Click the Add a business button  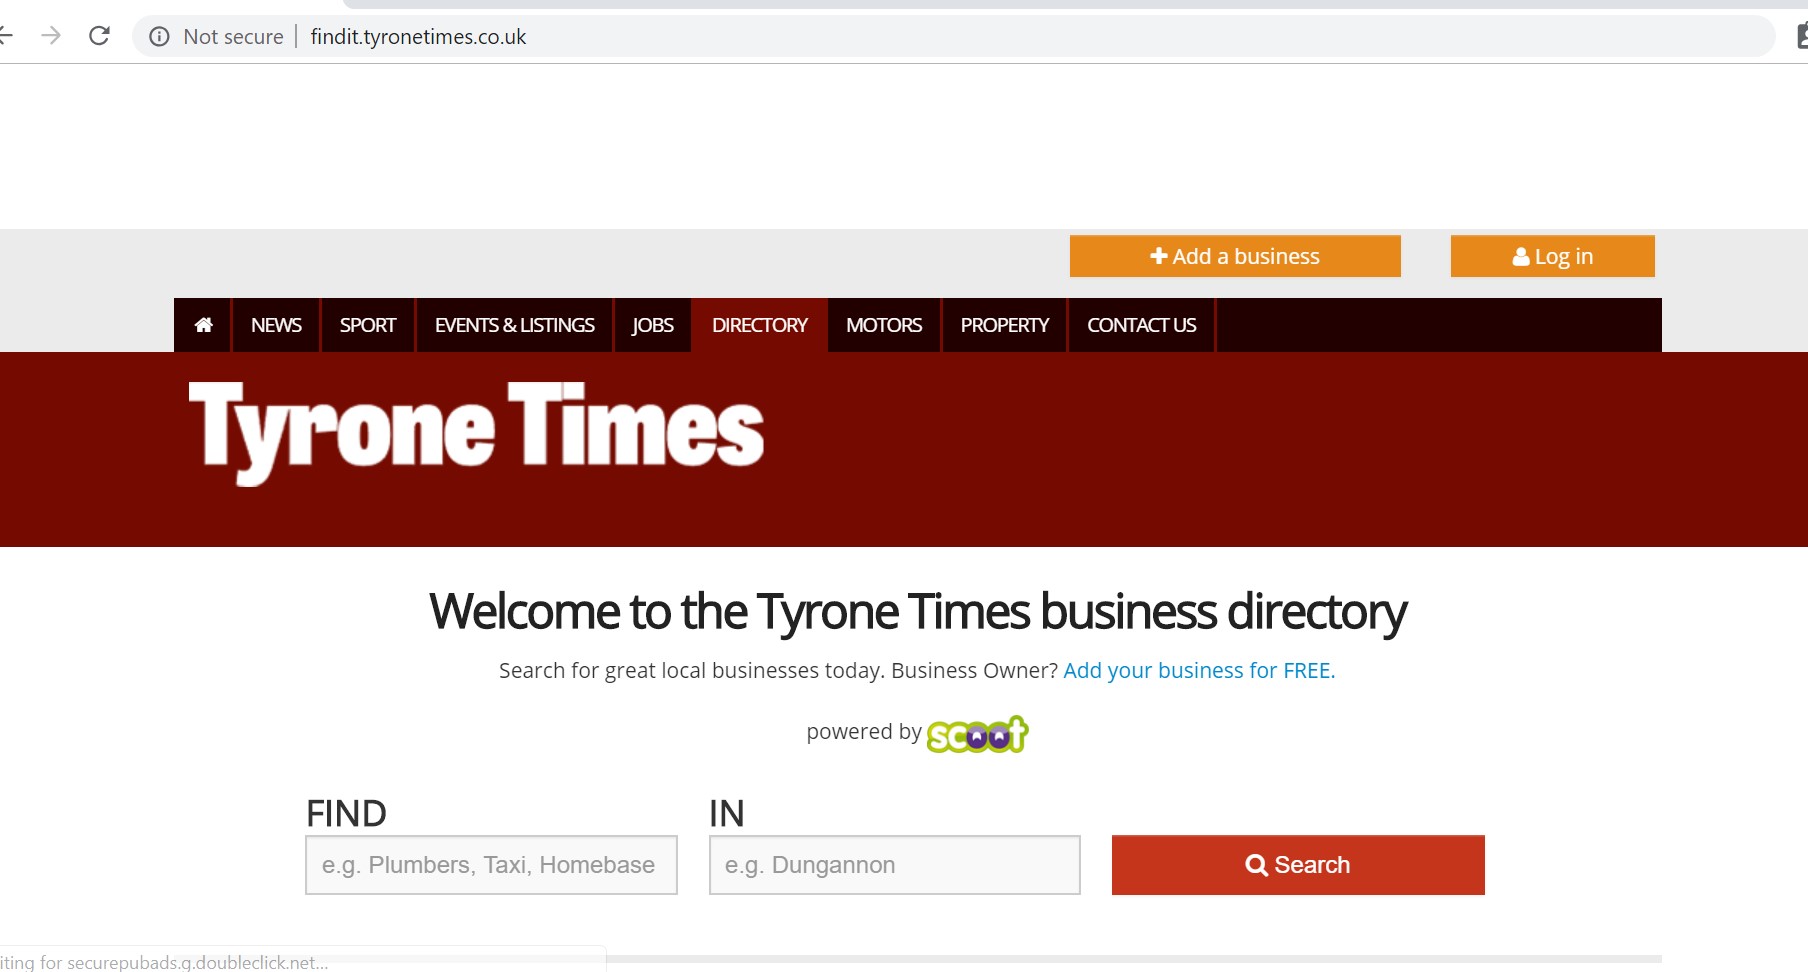(x=1235, y=256)
